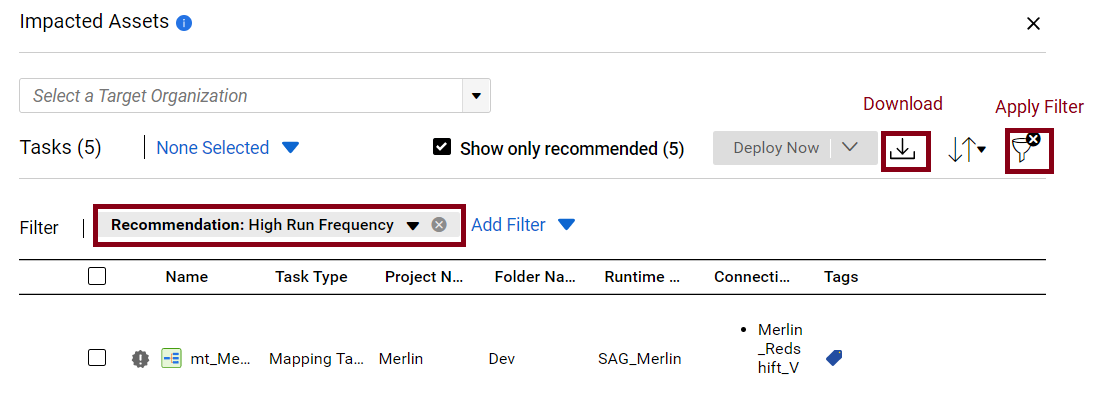This screenshot has height=396, width=1106.
Task: Sort by the Name column header
Action: [187, 277]
